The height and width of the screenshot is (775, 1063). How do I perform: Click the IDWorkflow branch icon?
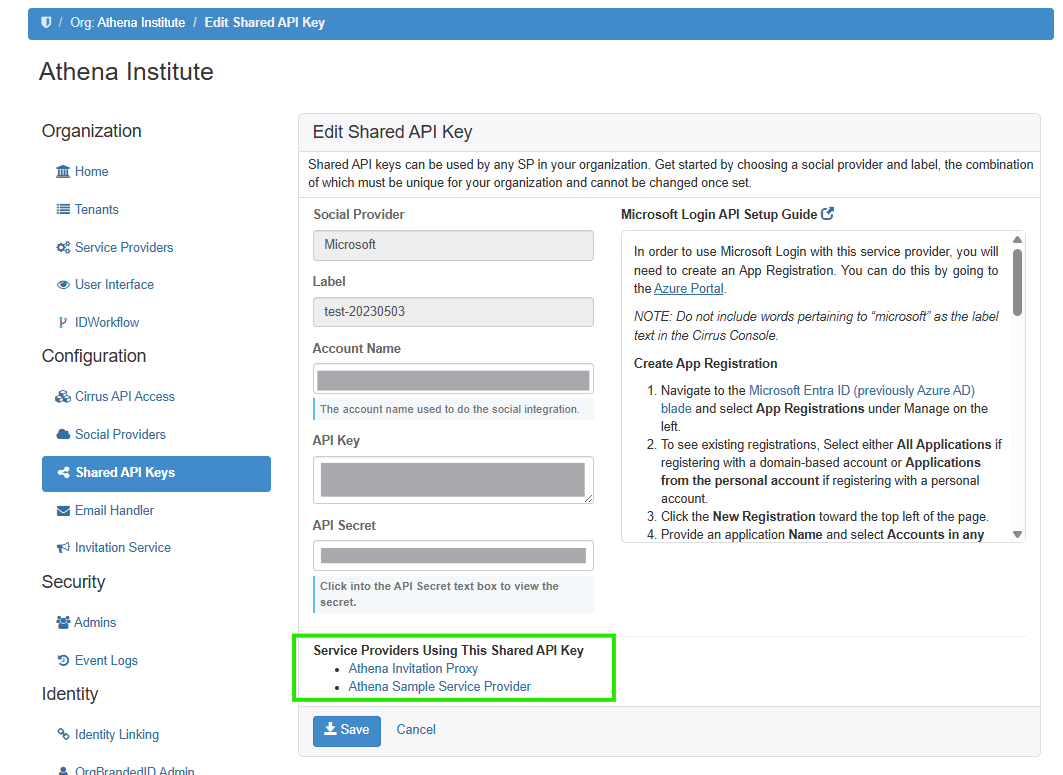click(64, 323)
